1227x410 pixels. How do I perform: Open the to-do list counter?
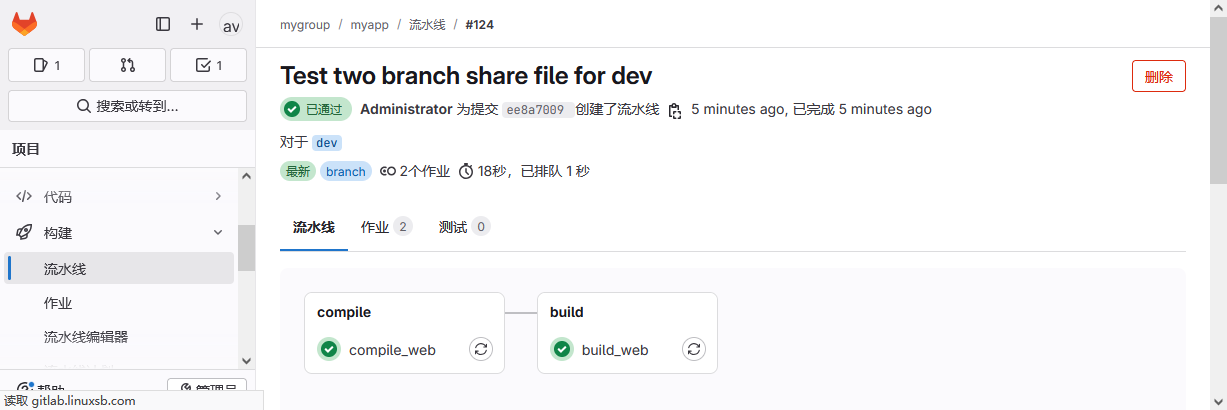(x=208, y=65)
